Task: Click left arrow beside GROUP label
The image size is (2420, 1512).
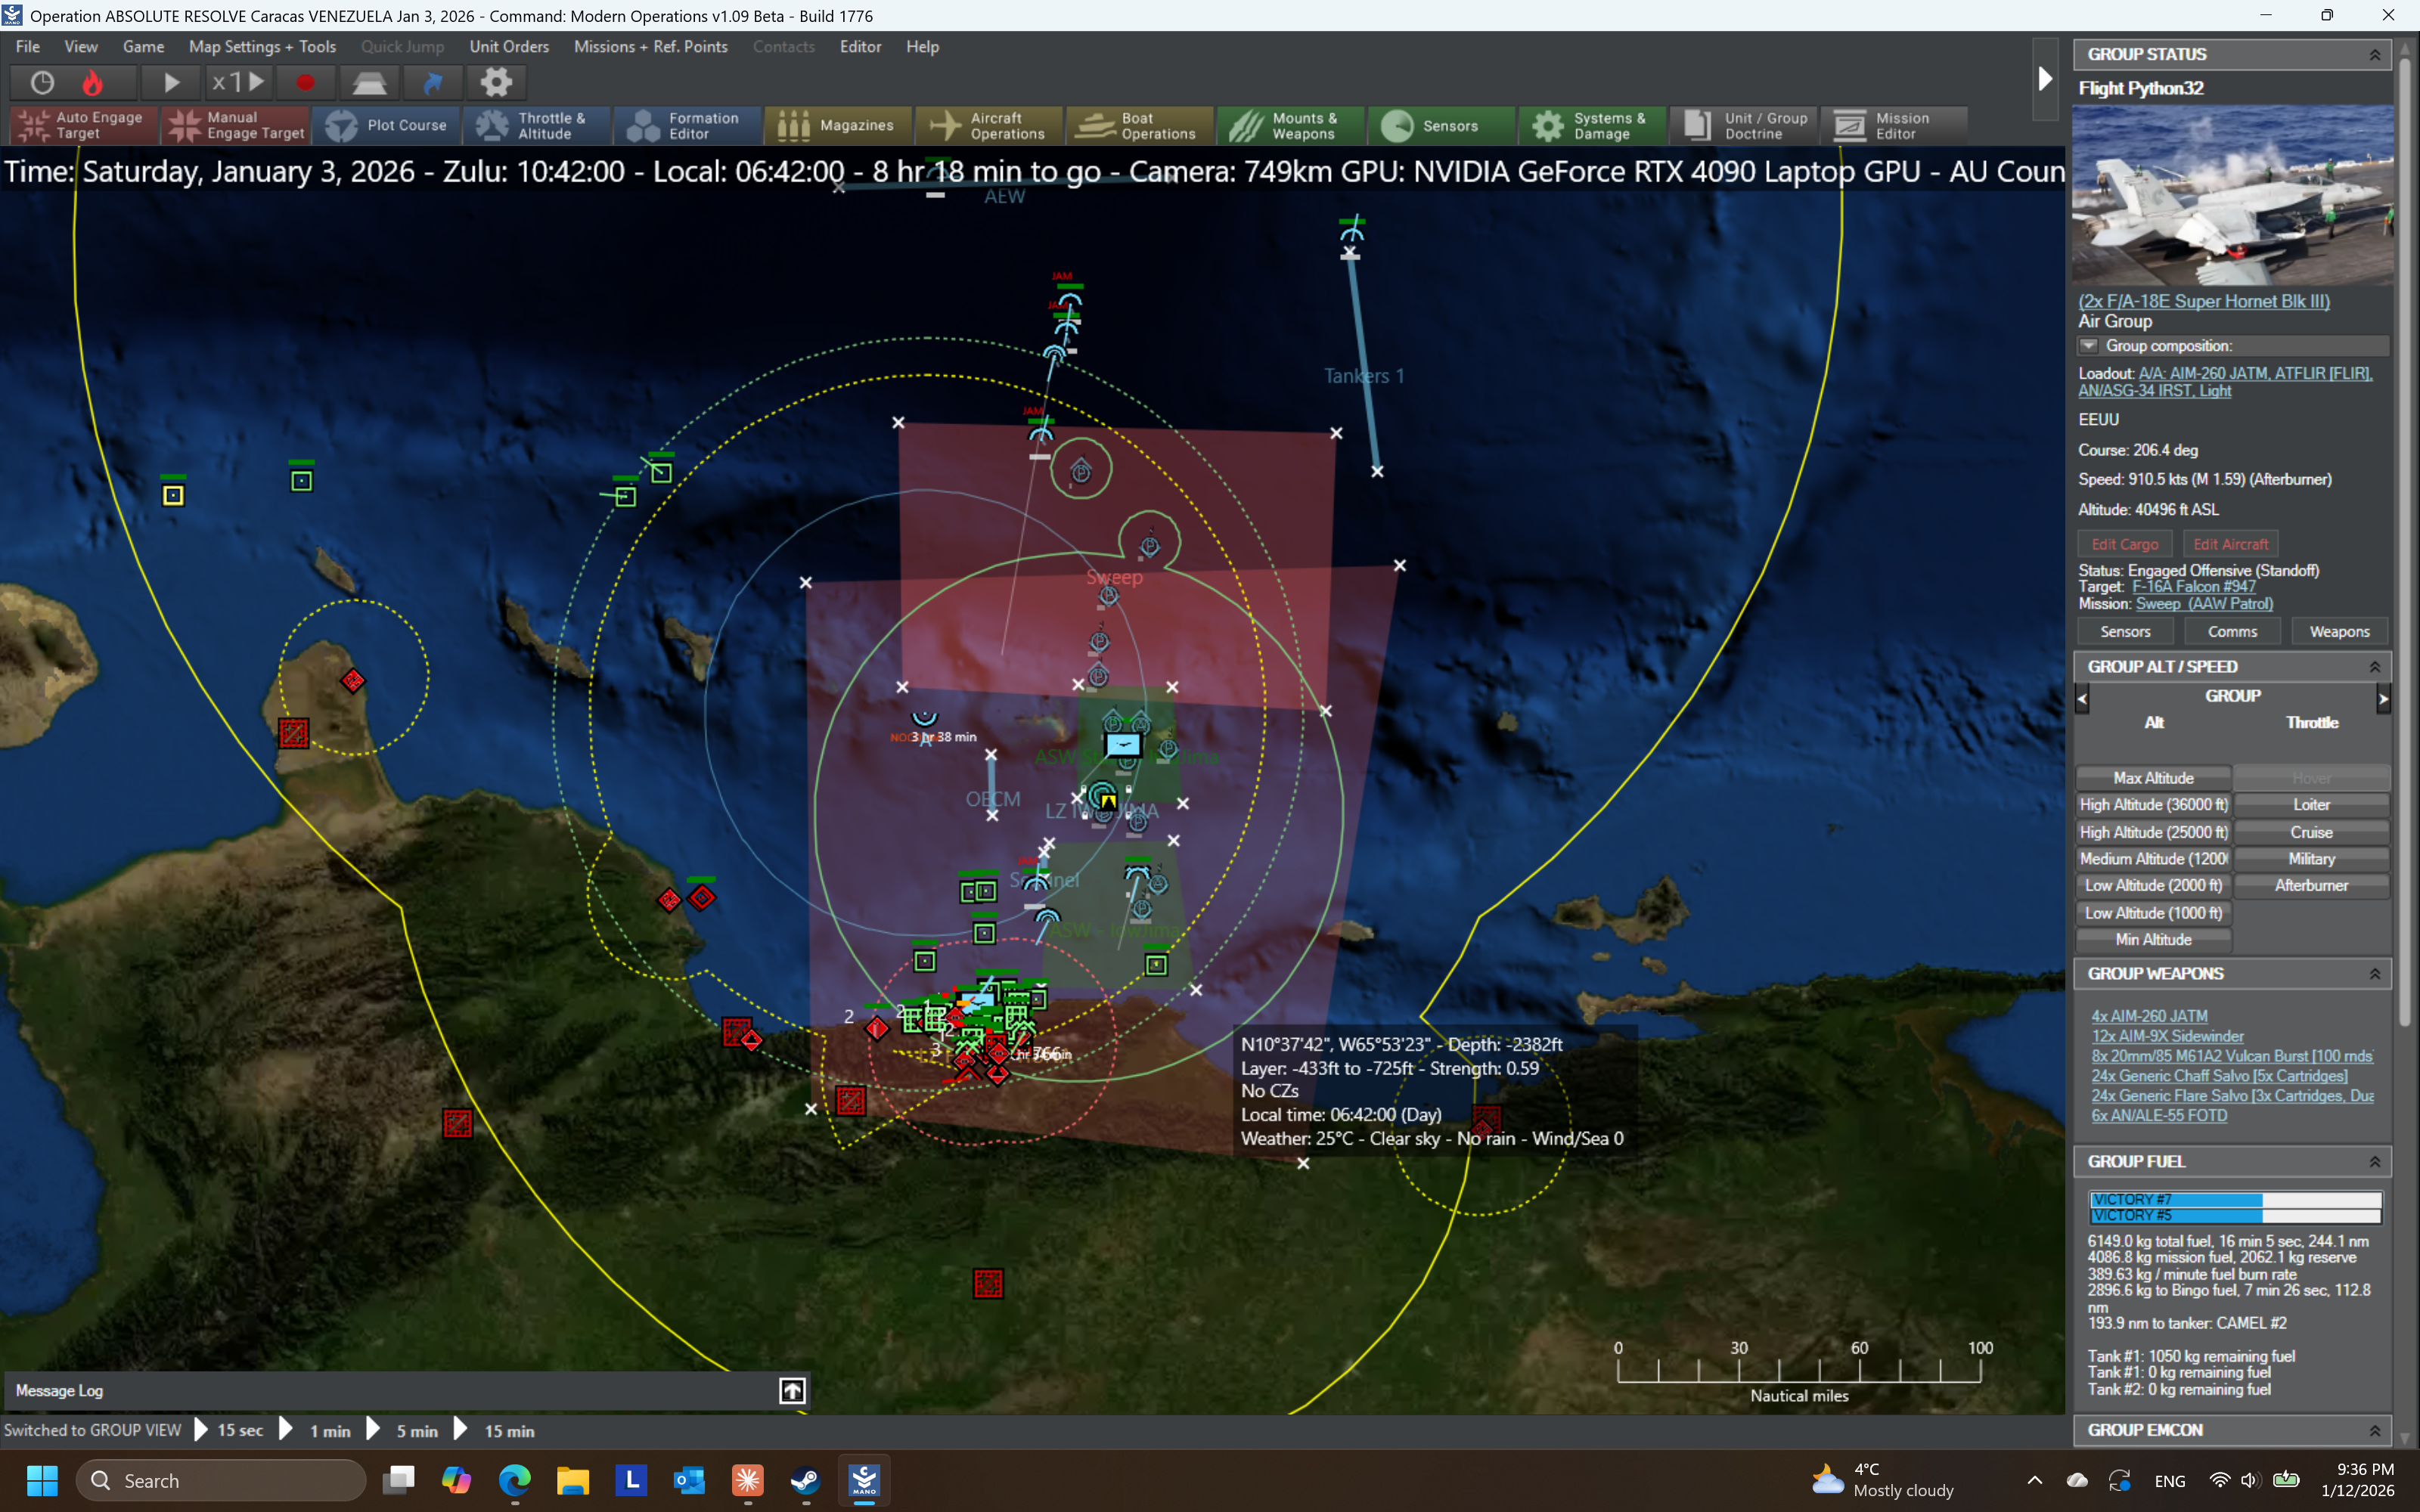Action: click(x=2082, y=699)
